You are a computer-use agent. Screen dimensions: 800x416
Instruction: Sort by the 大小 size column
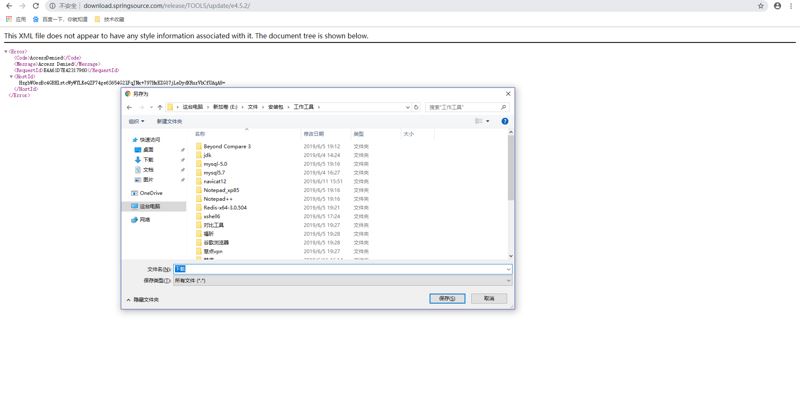pos(417,134)
